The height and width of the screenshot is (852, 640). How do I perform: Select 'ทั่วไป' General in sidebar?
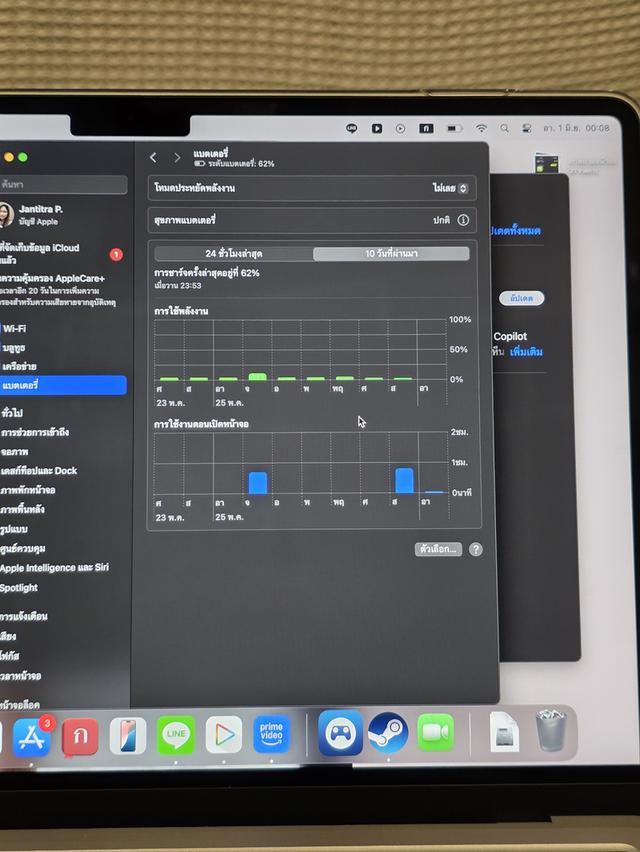(63, 413)
